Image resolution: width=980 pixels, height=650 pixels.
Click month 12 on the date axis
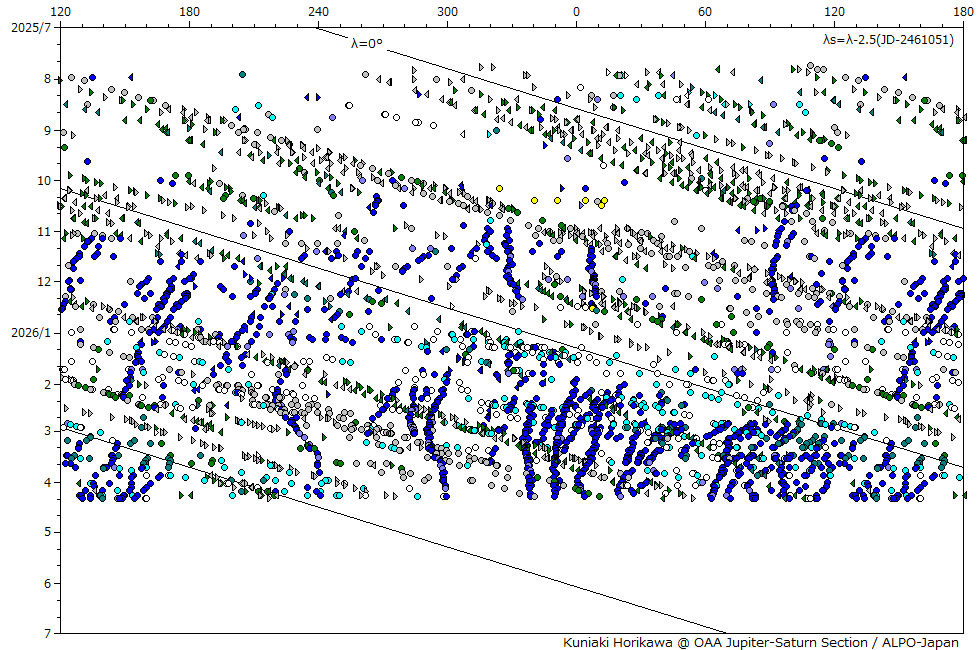click(x=43, y=282)
